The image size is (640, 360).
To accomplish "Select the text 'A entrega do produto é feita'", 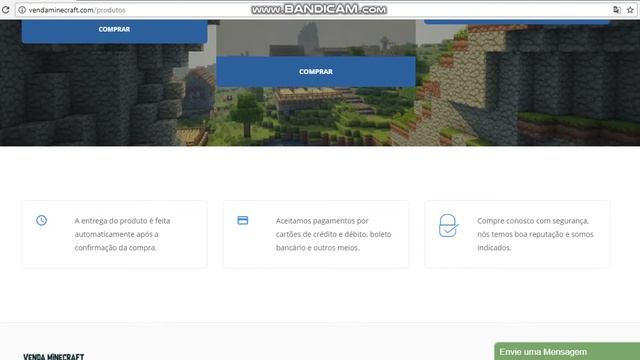I will coord(122,221).
